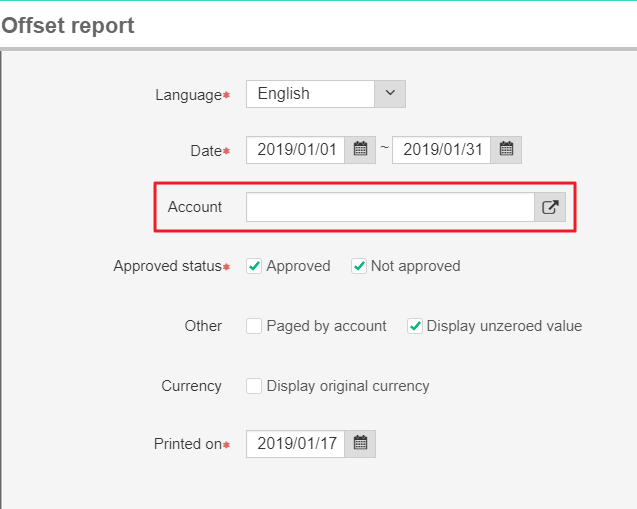Open the Account lookup popup icon

550,207
